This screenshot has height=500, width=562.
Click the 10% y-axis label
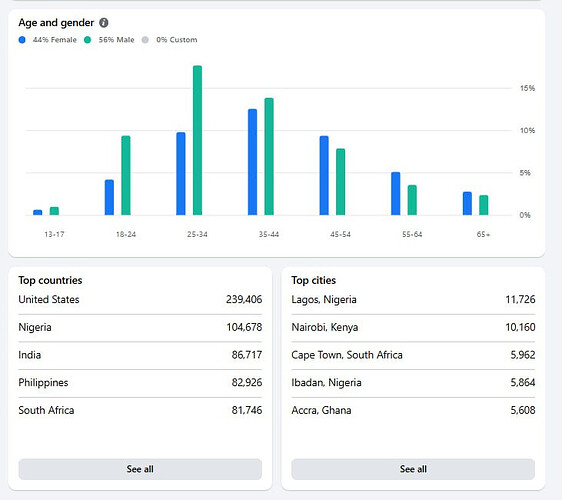pyautogui.click(x=528, y=130)
